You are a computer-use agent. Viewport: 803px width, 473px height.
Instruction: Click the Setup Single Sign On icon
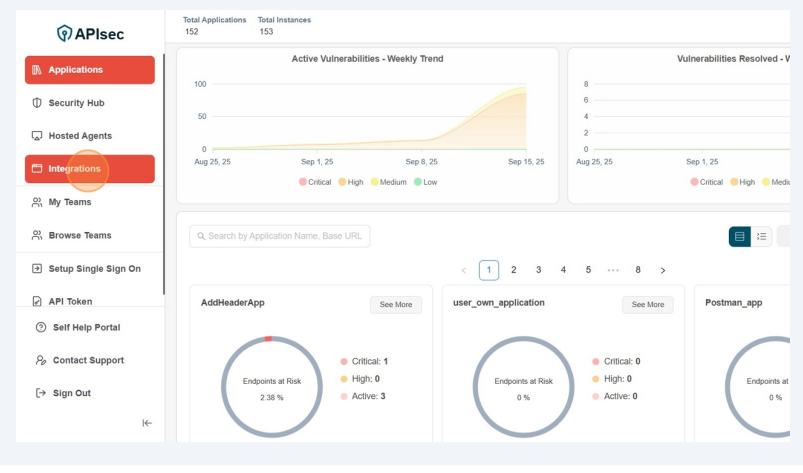(x=37, y=269)
